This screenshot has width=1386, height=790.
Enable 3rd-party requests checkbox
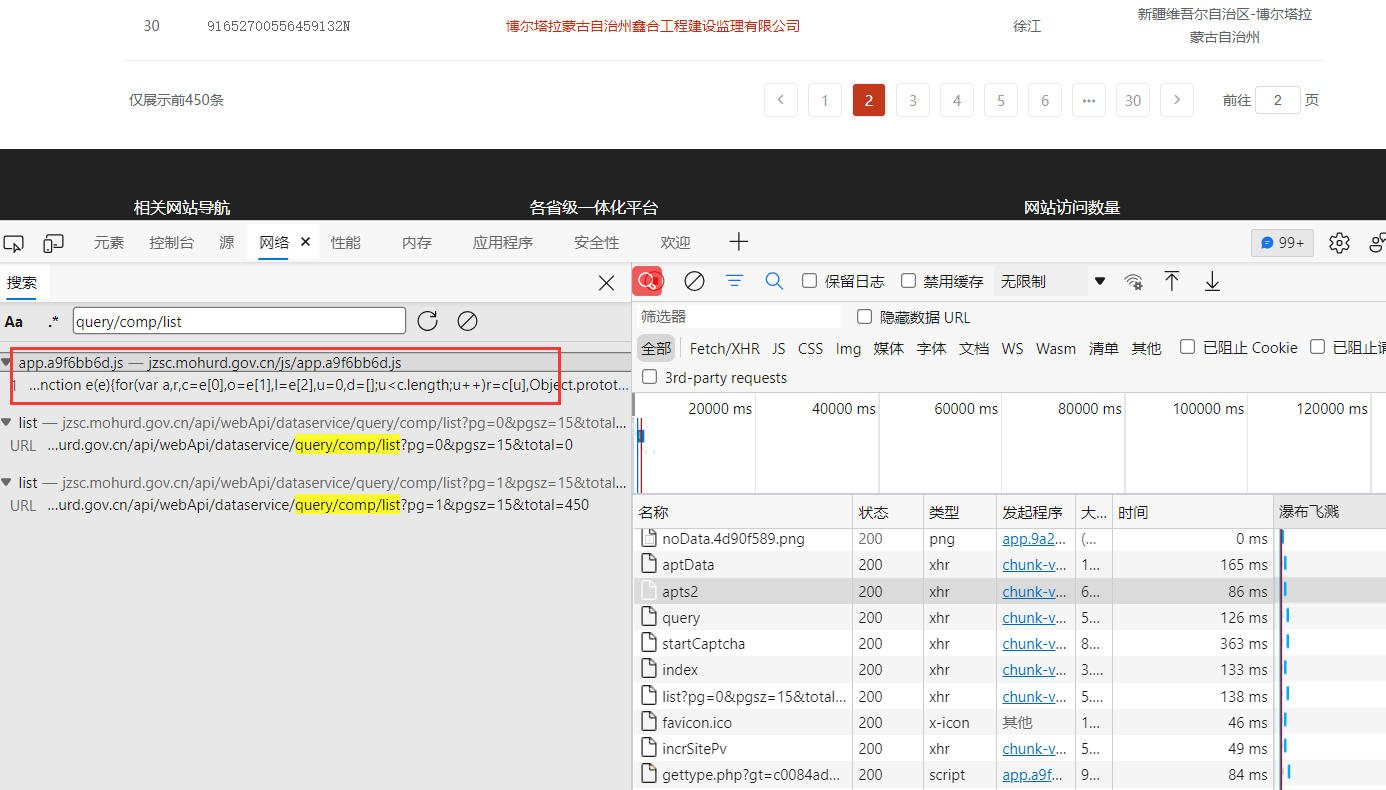[x=650, y=377]
